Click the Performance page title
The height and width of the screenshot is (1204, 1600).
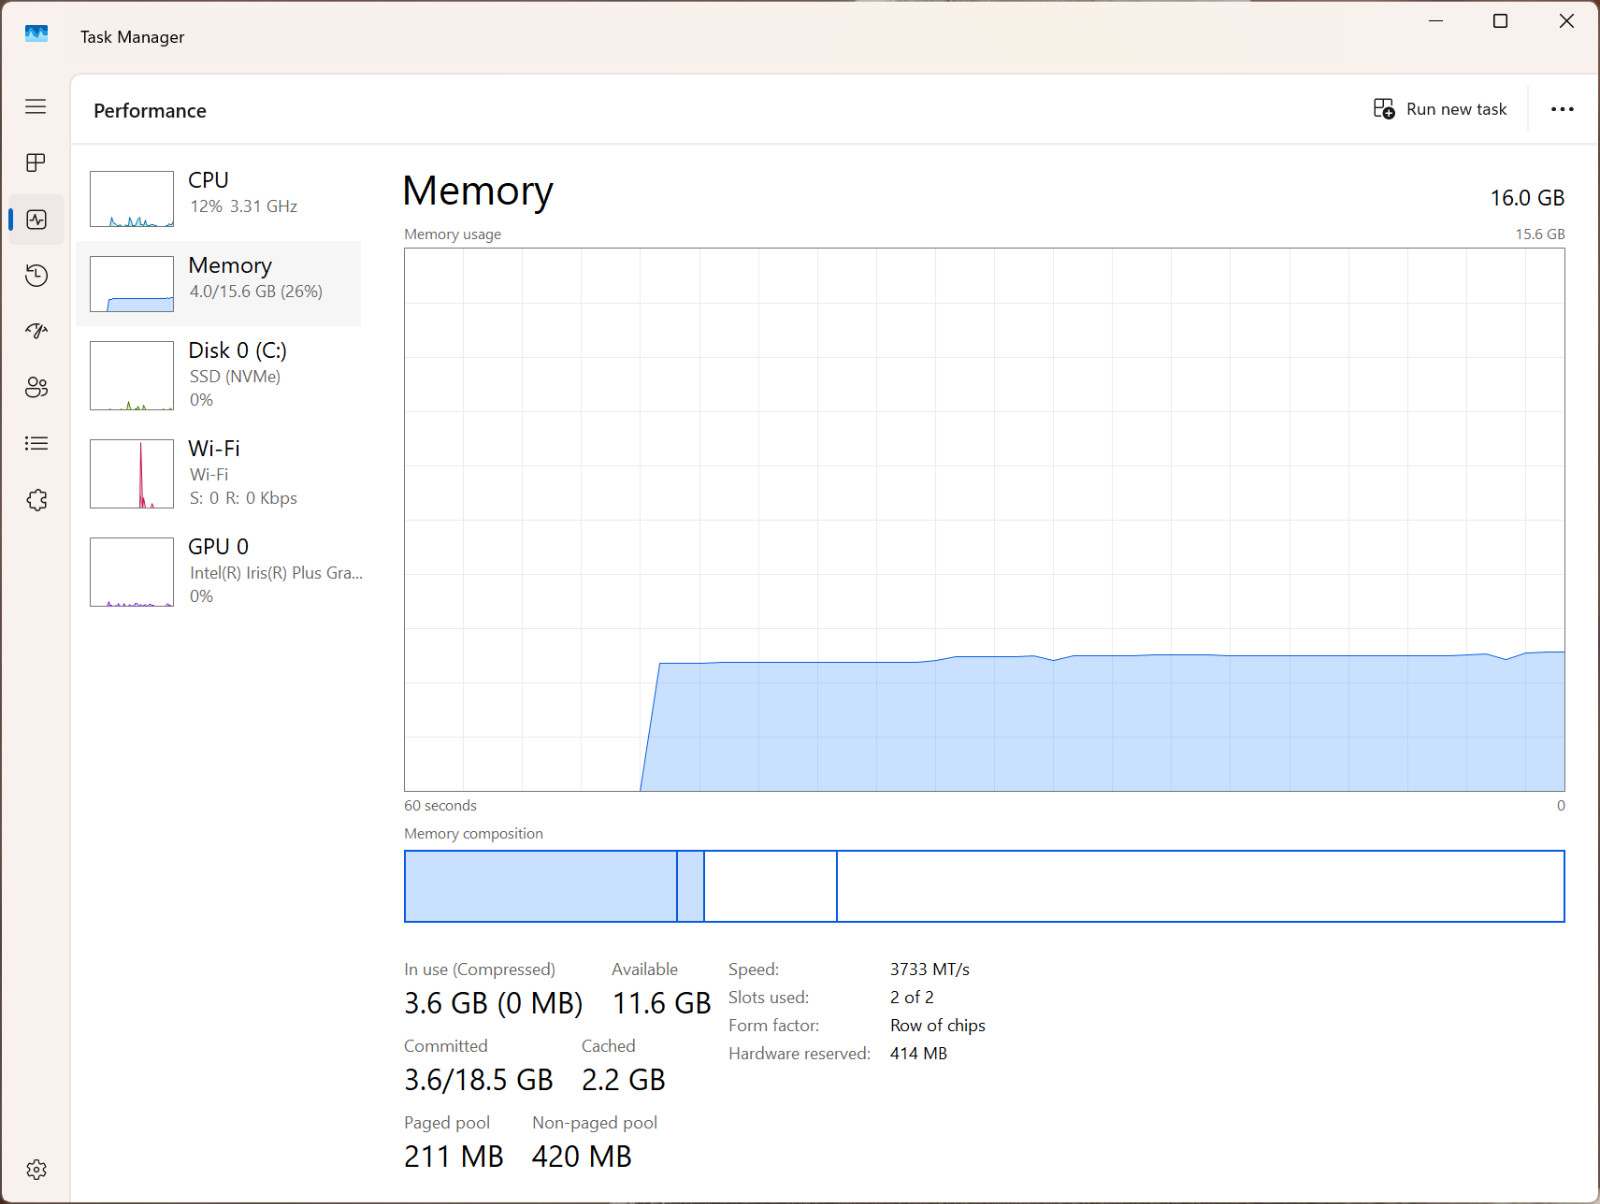150,110
